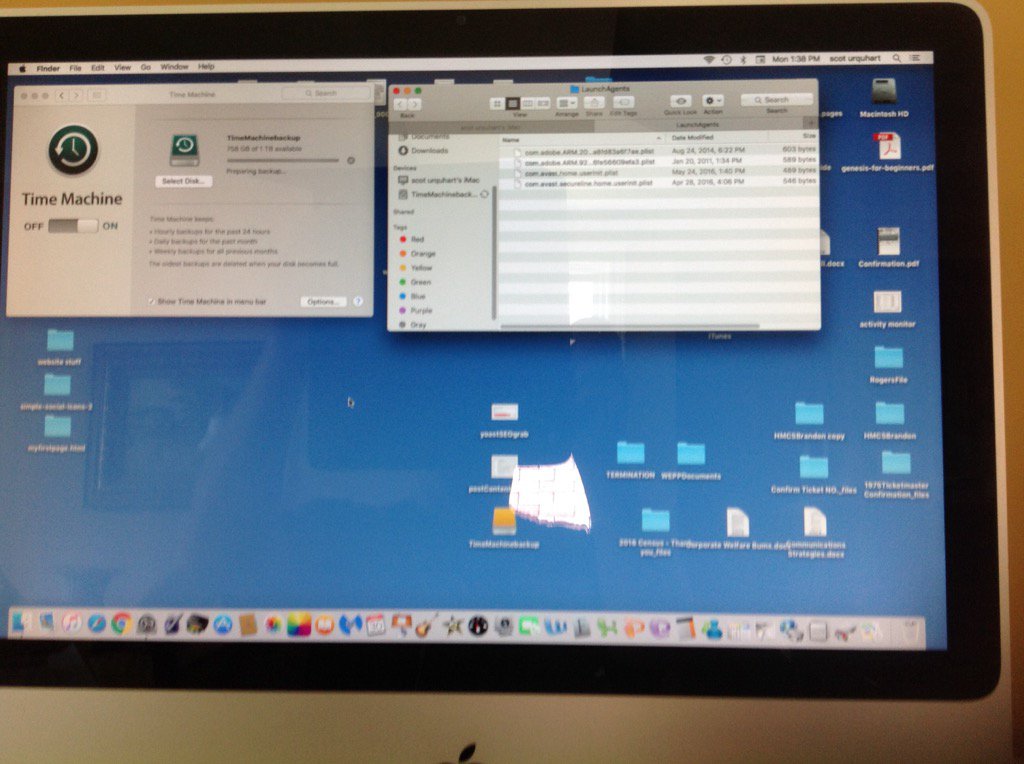The height and width of the screenshot is (764, 1024).
Task: Click the Options... button in Time Machine
Action: [323, 302]
